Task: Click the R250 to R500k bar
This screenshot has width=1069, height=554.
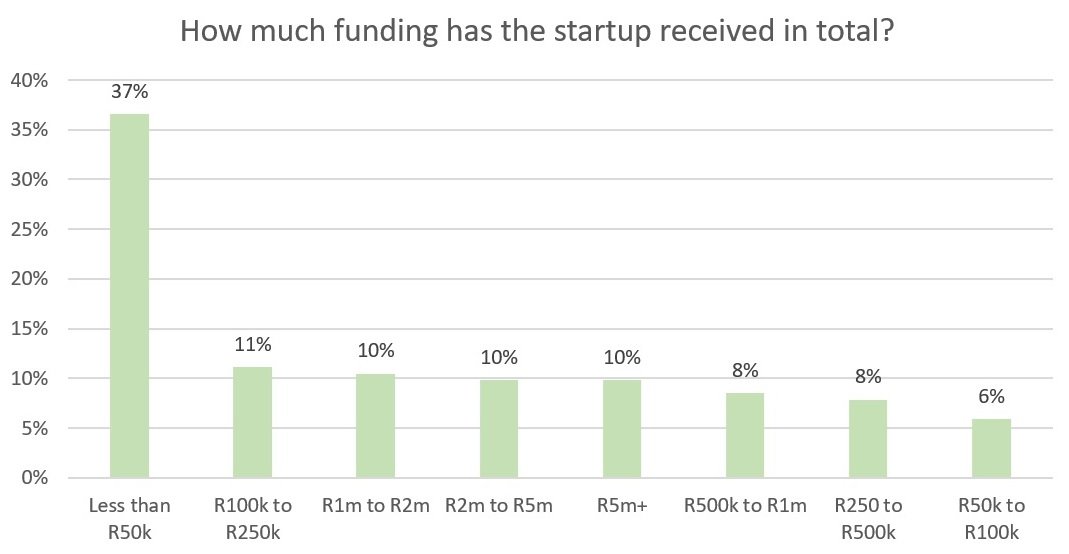Action: click(868, 439)
